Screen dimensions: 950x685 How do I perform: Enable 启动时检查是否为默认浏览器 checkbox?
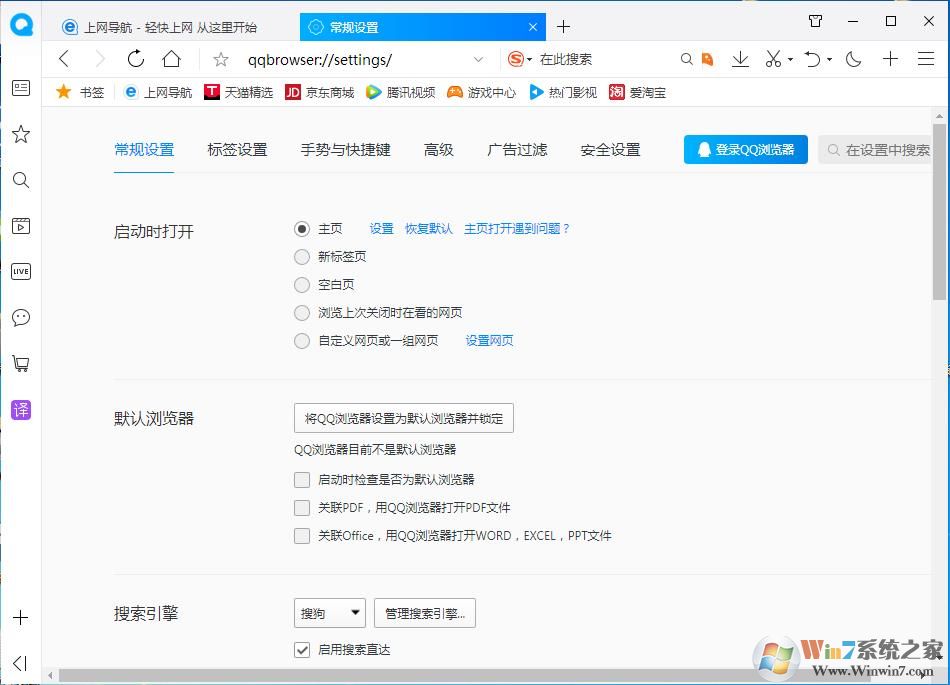point(302,480)
